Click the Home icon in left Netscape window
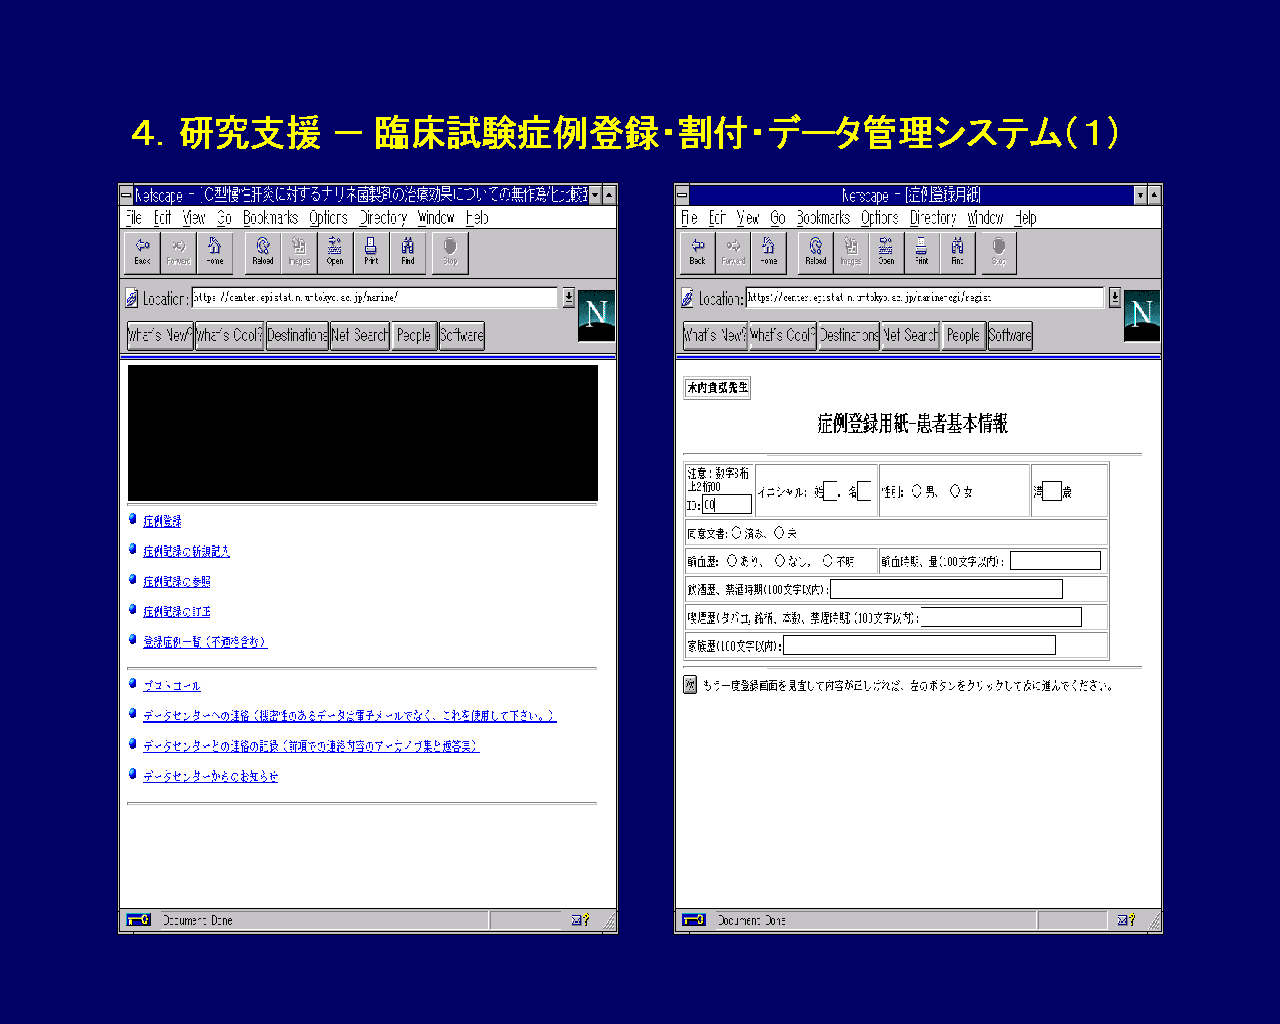Viewport: 1280px width, 1024px height. pos(214,252)
